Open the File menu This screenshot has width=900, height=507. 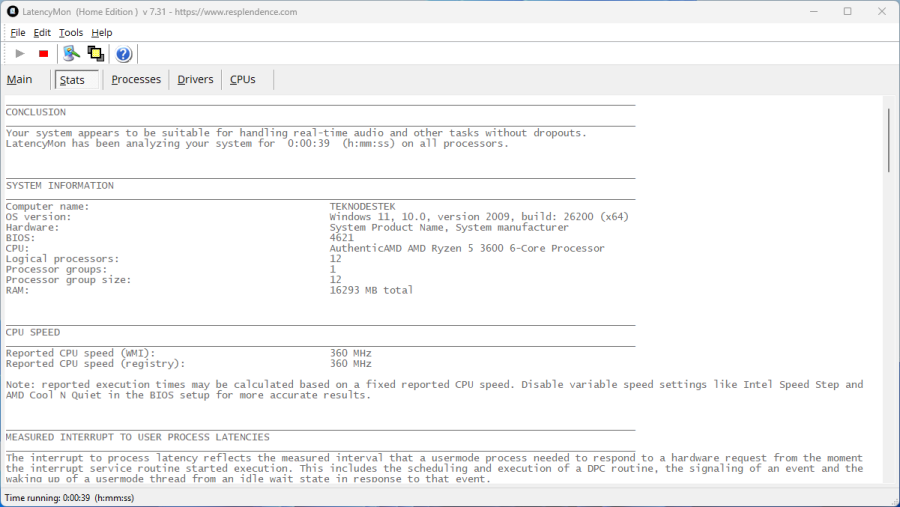point(18,32)
